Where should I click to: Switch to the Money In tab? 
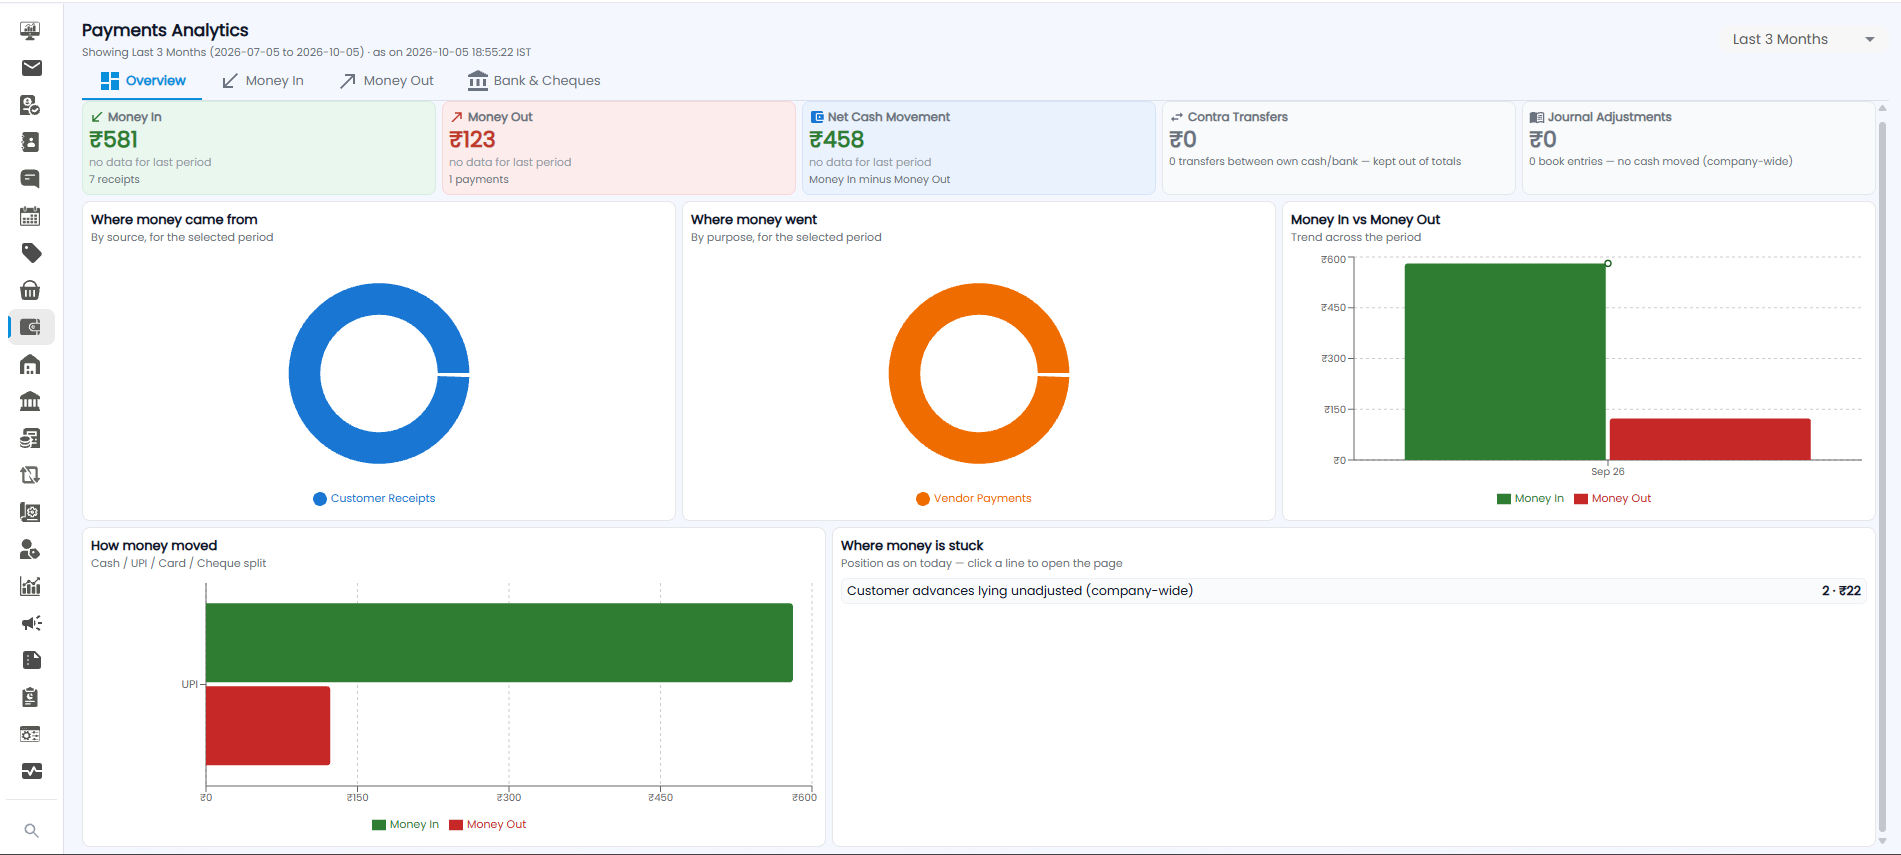click(x=263, y=81)
